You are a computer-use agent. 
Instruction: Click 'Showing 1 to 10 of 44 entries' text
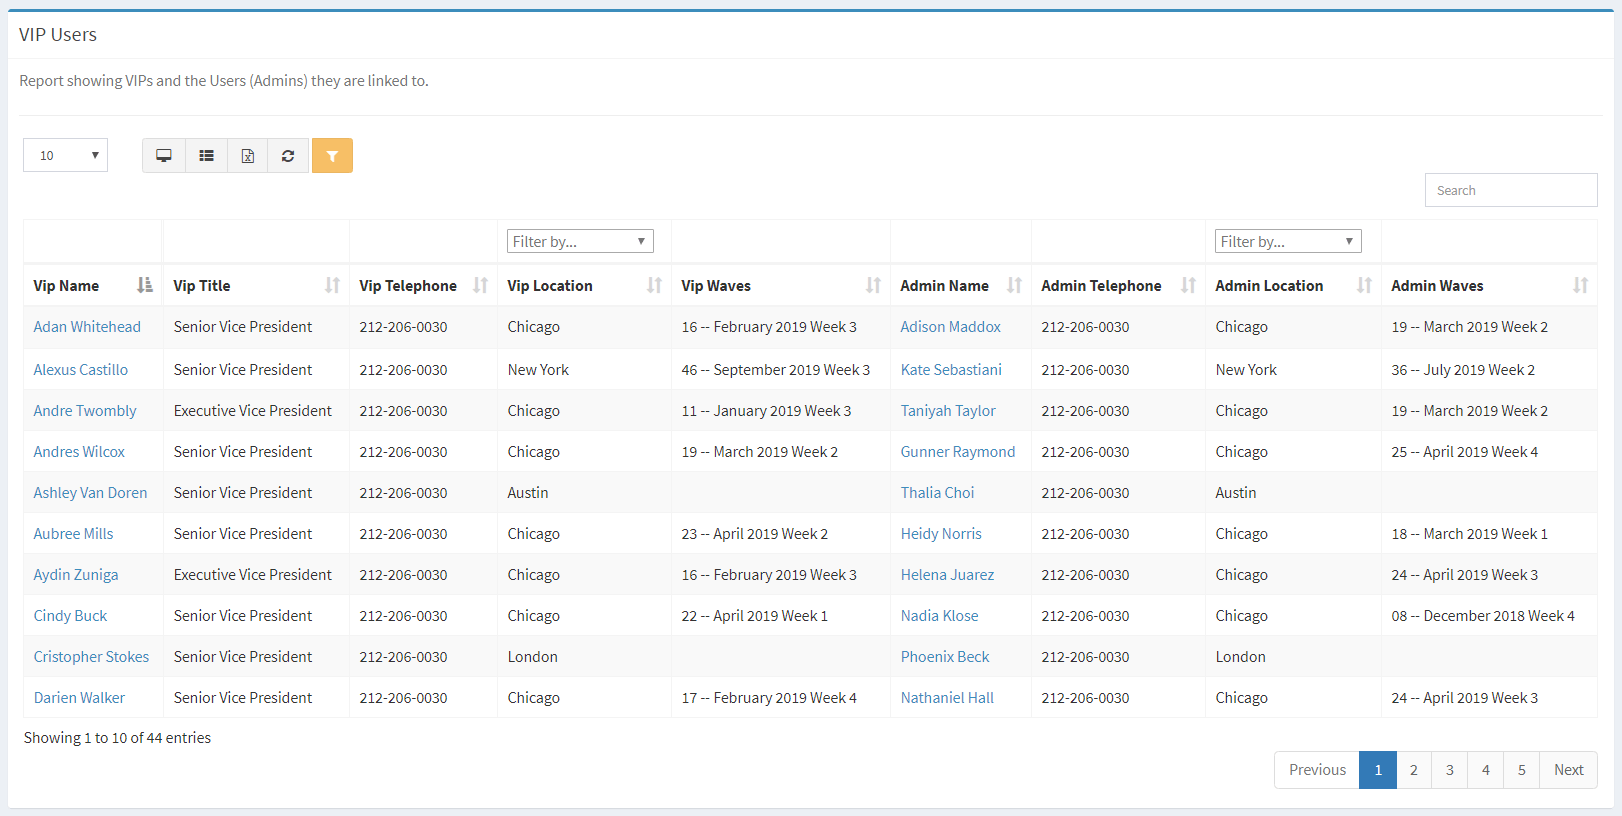[117, 738]
